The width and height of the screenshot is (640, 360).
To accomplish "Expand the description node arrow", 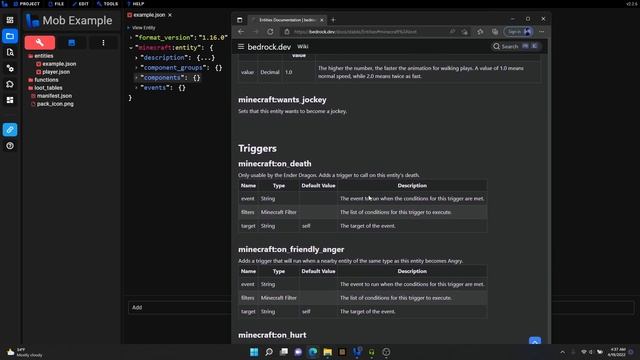I will [x=136, y=58].
